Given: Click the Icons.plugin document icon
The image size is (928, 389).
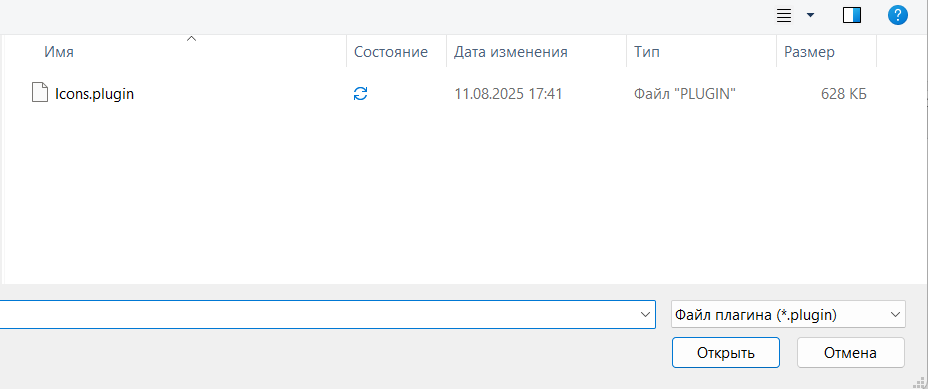Looking at the screenshot, I should [x=40, y=93].
